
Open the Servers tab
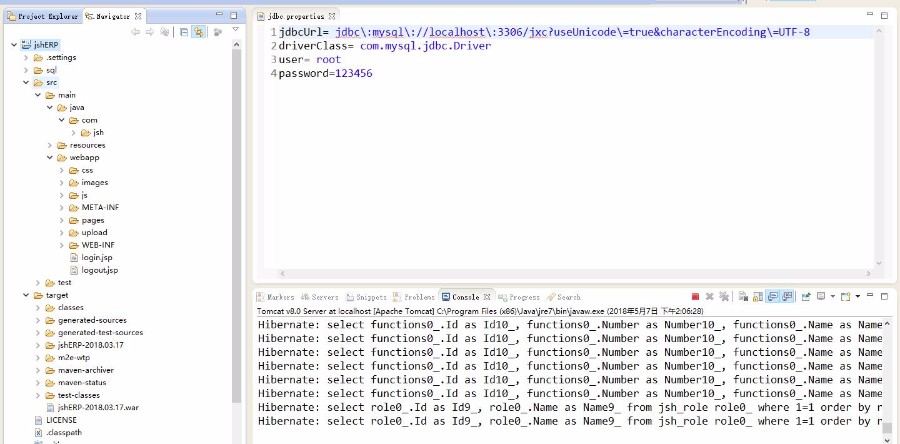[x=320, y=297]
